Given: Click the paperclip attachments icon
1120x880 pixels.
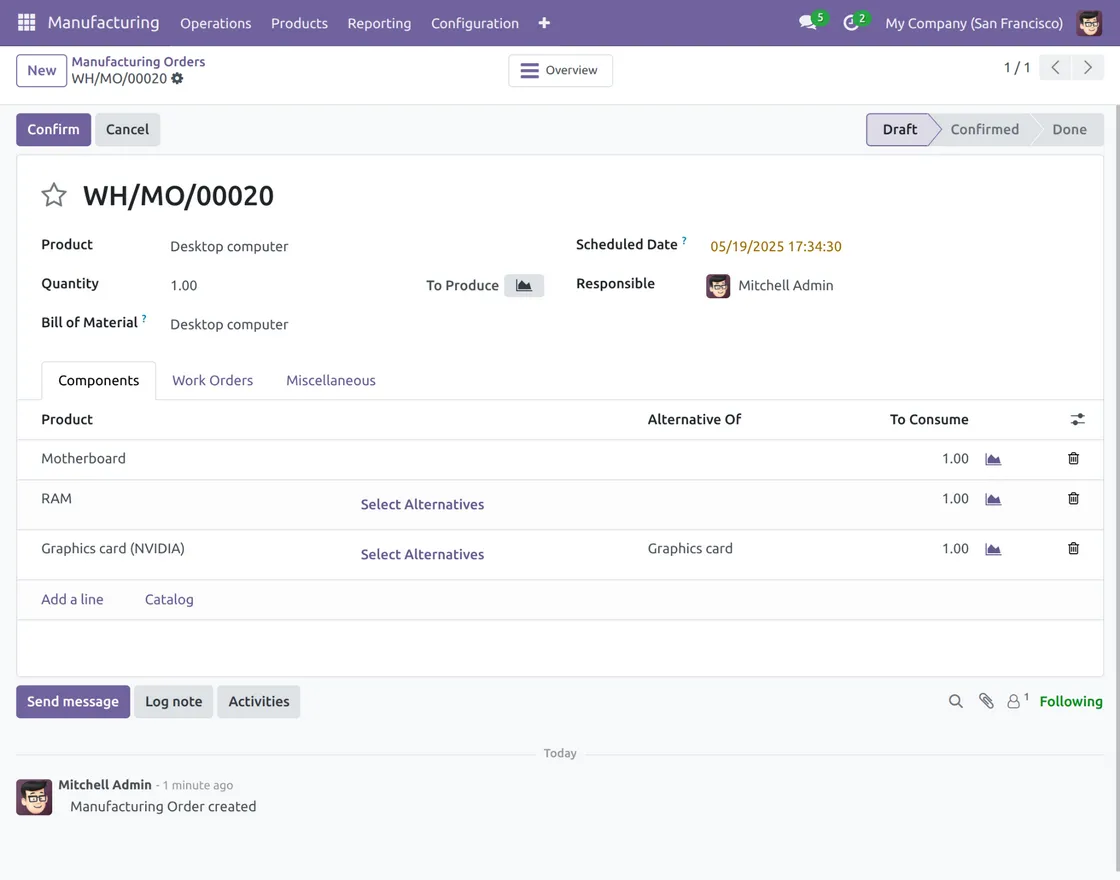Looking at the screenshot, I should (x=986, y=701).
